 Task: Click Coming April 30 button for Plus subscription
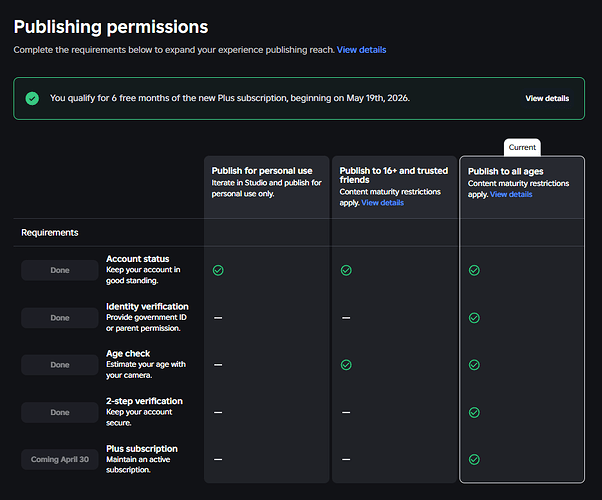coord(60,459)
